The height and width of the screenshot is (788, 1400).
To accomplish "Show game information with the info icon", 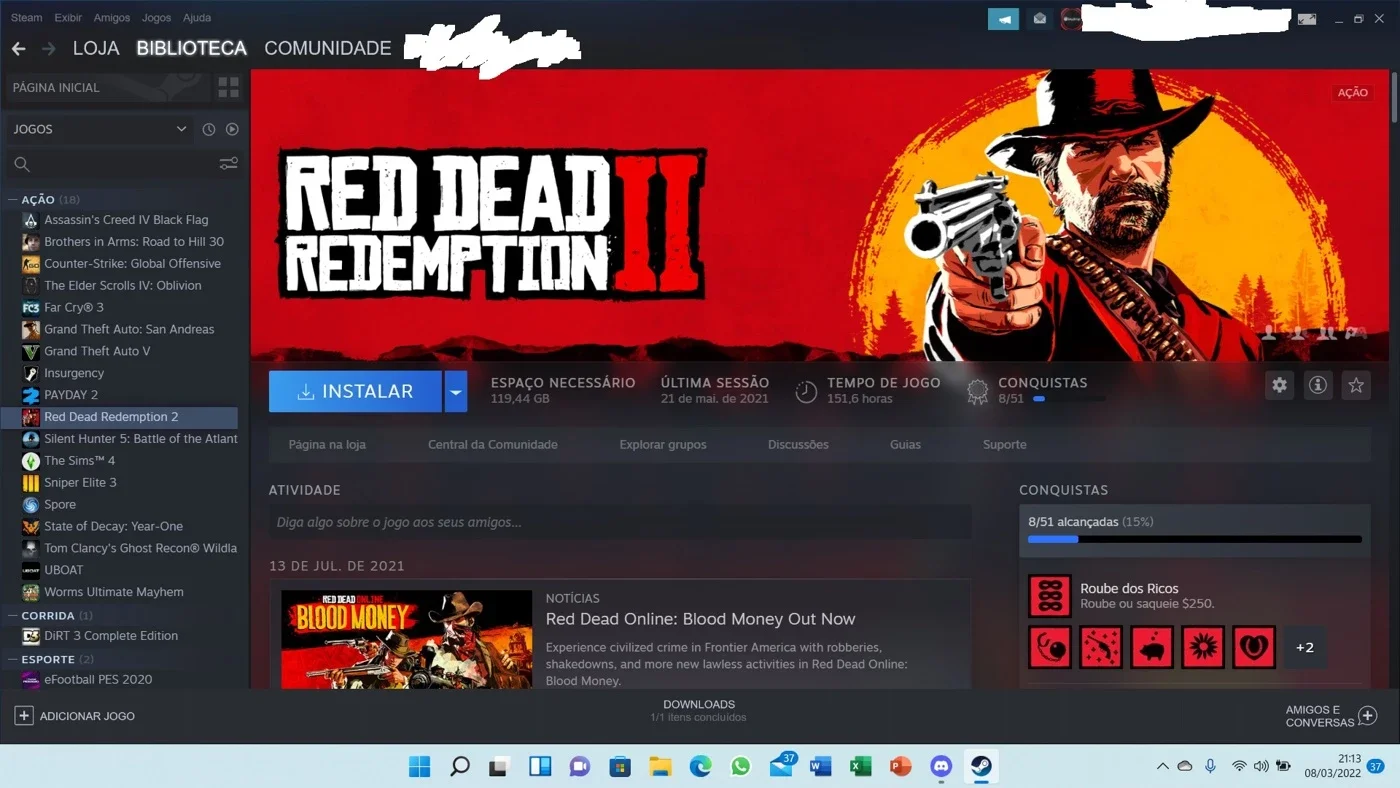I will coord(1318,385).
